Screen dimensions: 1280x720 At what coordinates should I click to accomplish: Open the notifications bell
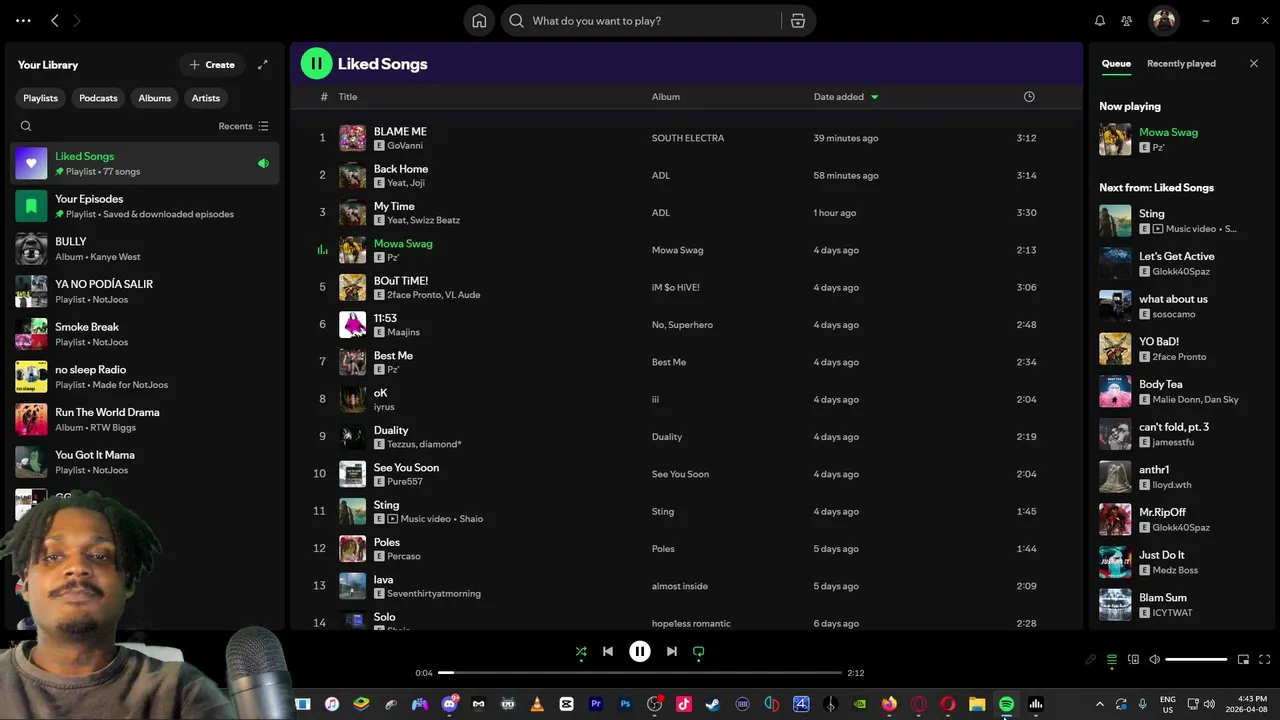tap(1100, 21)
